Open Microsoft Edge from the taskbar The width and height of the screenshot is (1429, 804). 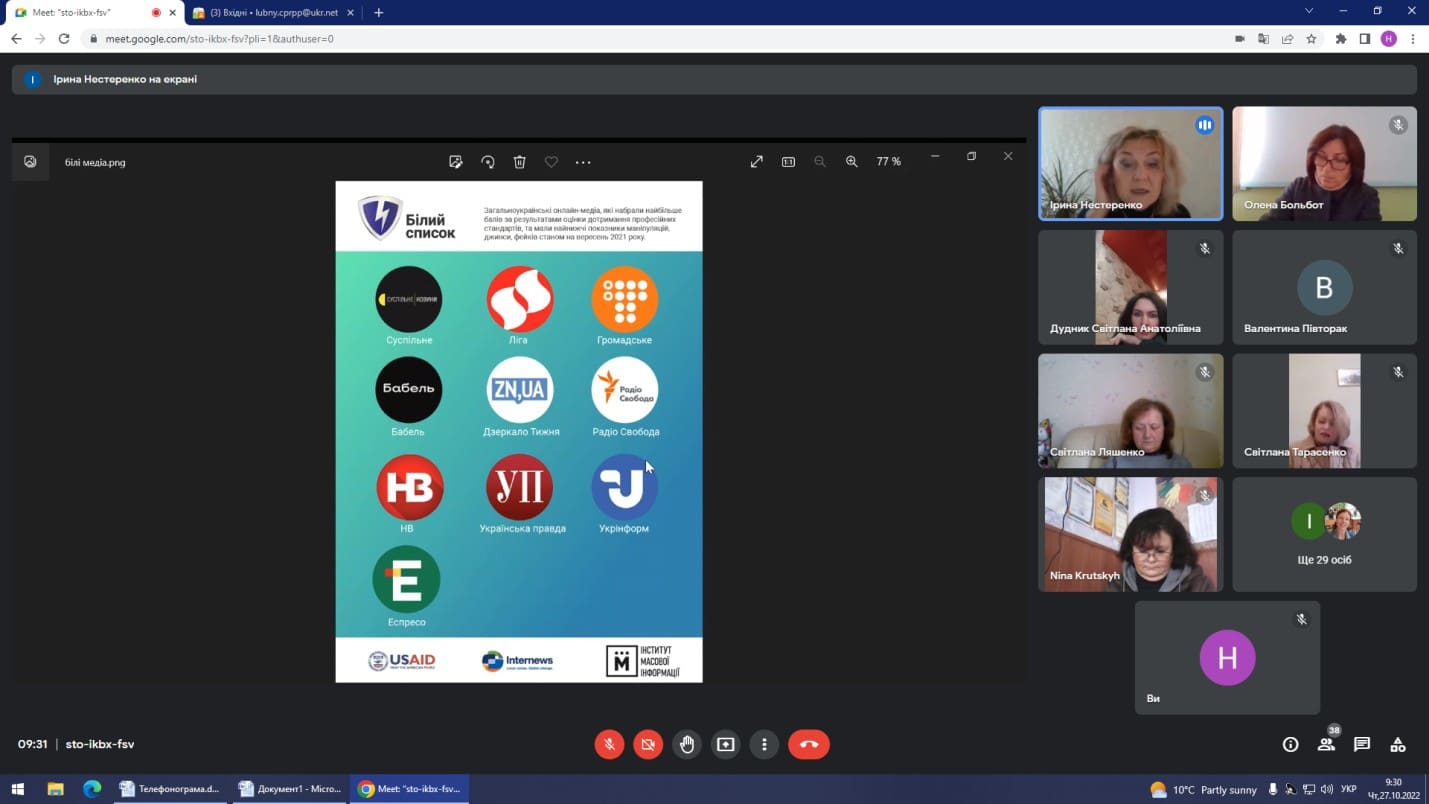click(x=92, y=789)
